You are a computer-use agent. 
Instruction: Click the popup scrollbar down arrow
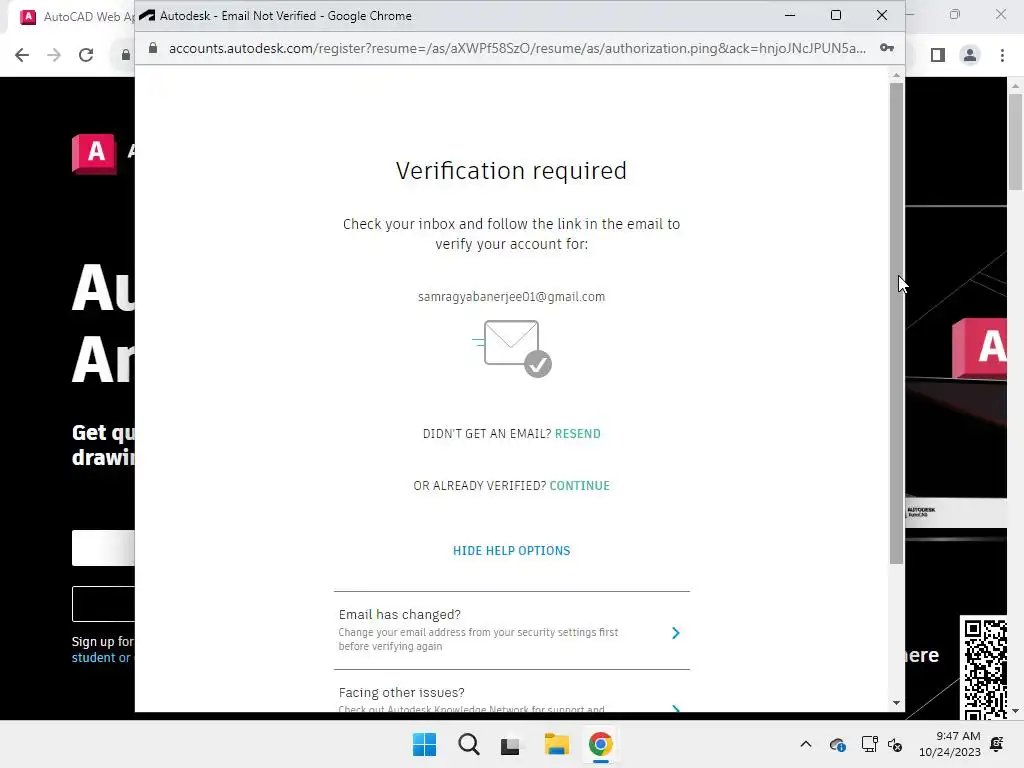[x=896, y=703]
